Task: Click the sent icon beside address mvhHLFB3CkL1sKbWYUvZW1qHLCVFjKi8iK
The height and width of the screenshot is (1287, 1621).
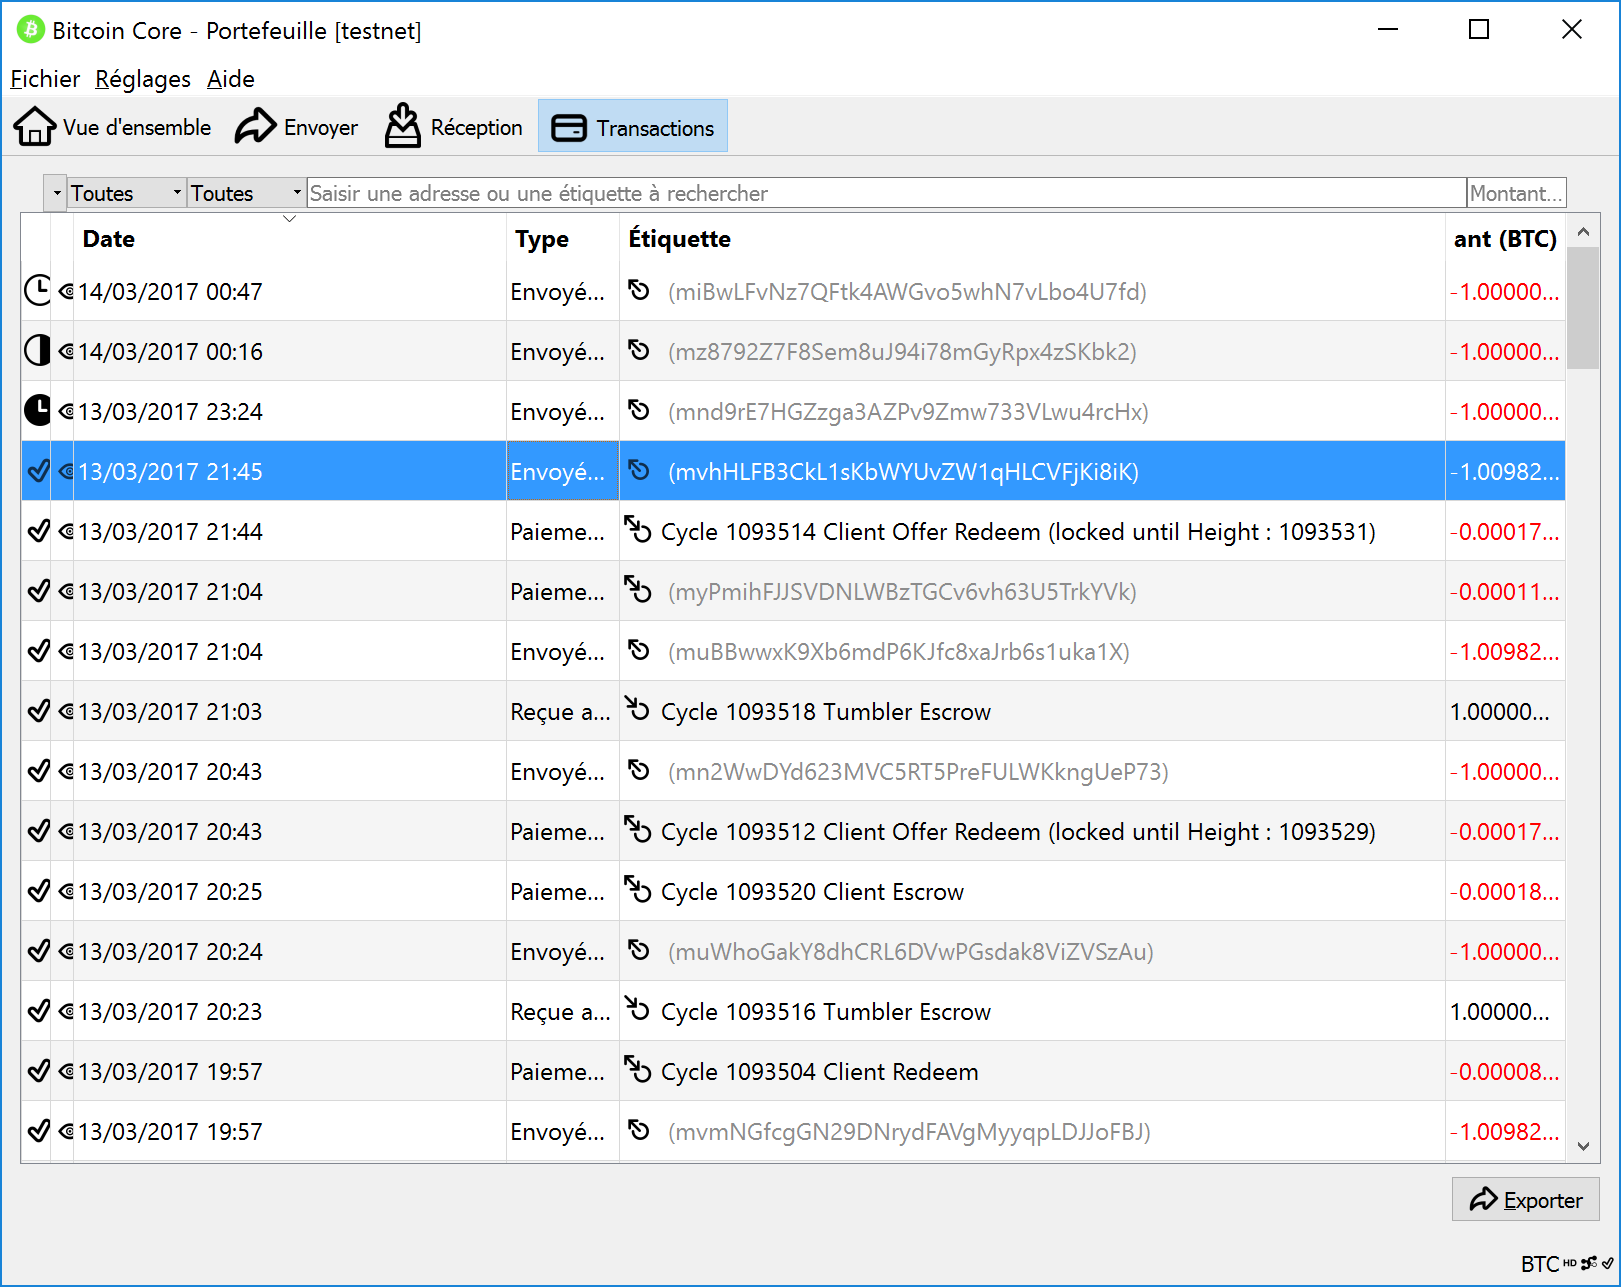Action: coord(639,470)
